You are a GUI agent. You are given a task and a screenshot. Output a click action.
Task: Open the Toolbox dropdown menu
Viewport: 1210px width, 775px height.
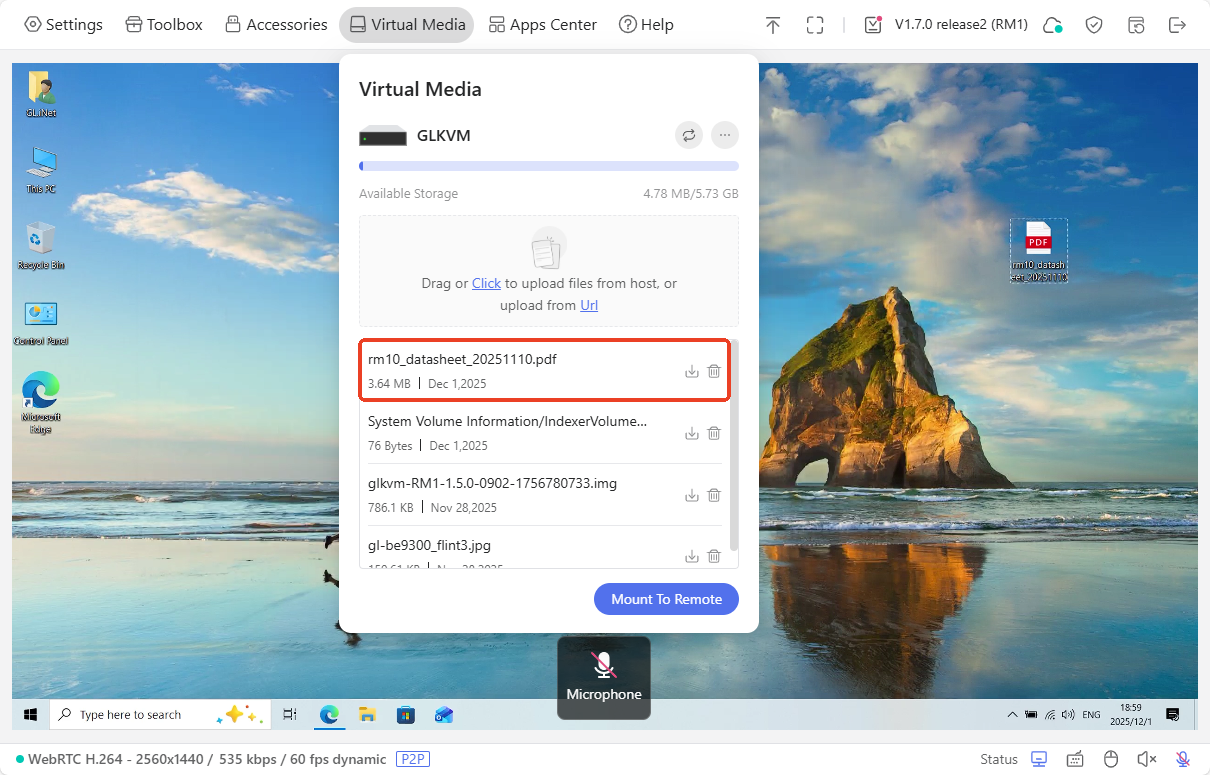tap(164, 25)
